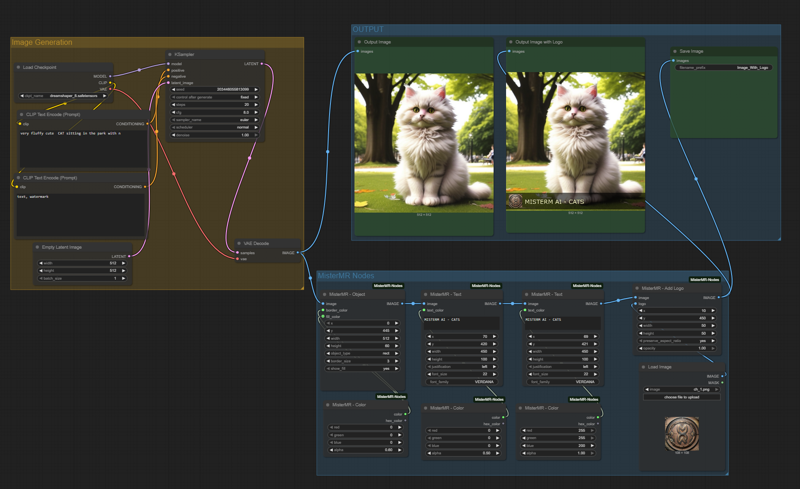This screenshot has height=489, width=800.
Task: Select the OUTPUT group title
Action: (368, 29)
